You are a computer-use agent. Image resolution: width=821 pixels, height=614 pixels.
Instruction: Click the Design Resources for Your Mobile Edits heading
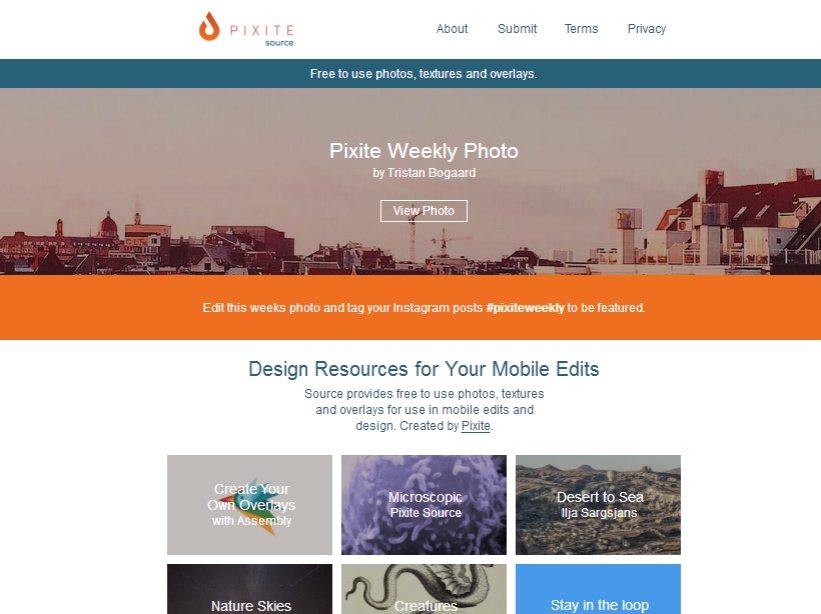pyautogui.click(x=424, y=369)
